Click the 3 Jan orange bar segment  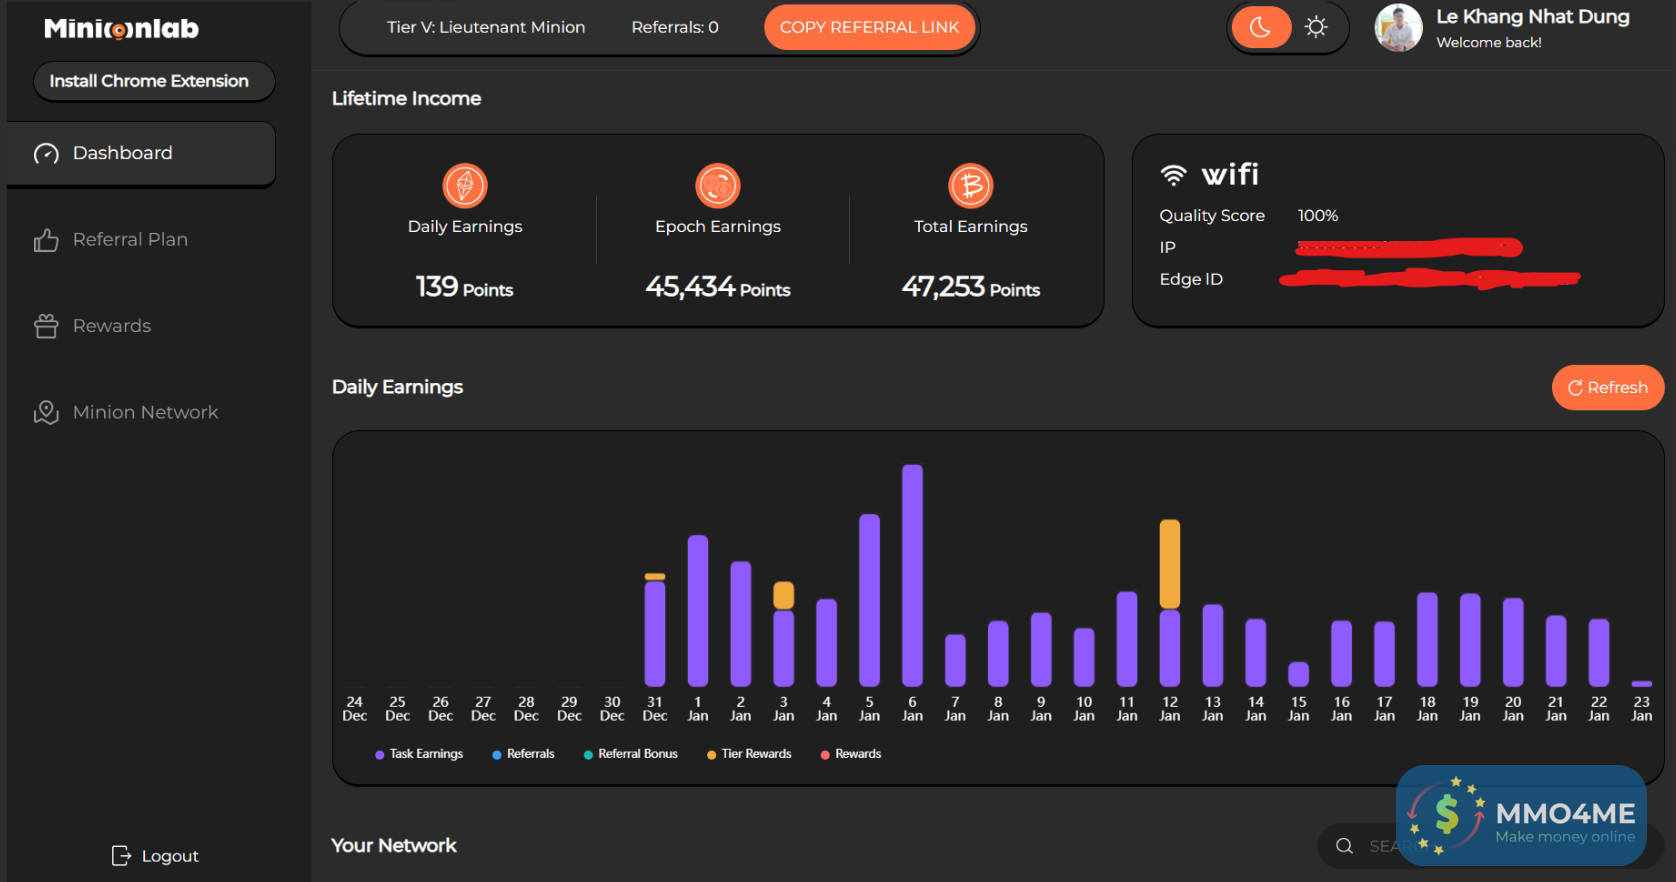784,595
